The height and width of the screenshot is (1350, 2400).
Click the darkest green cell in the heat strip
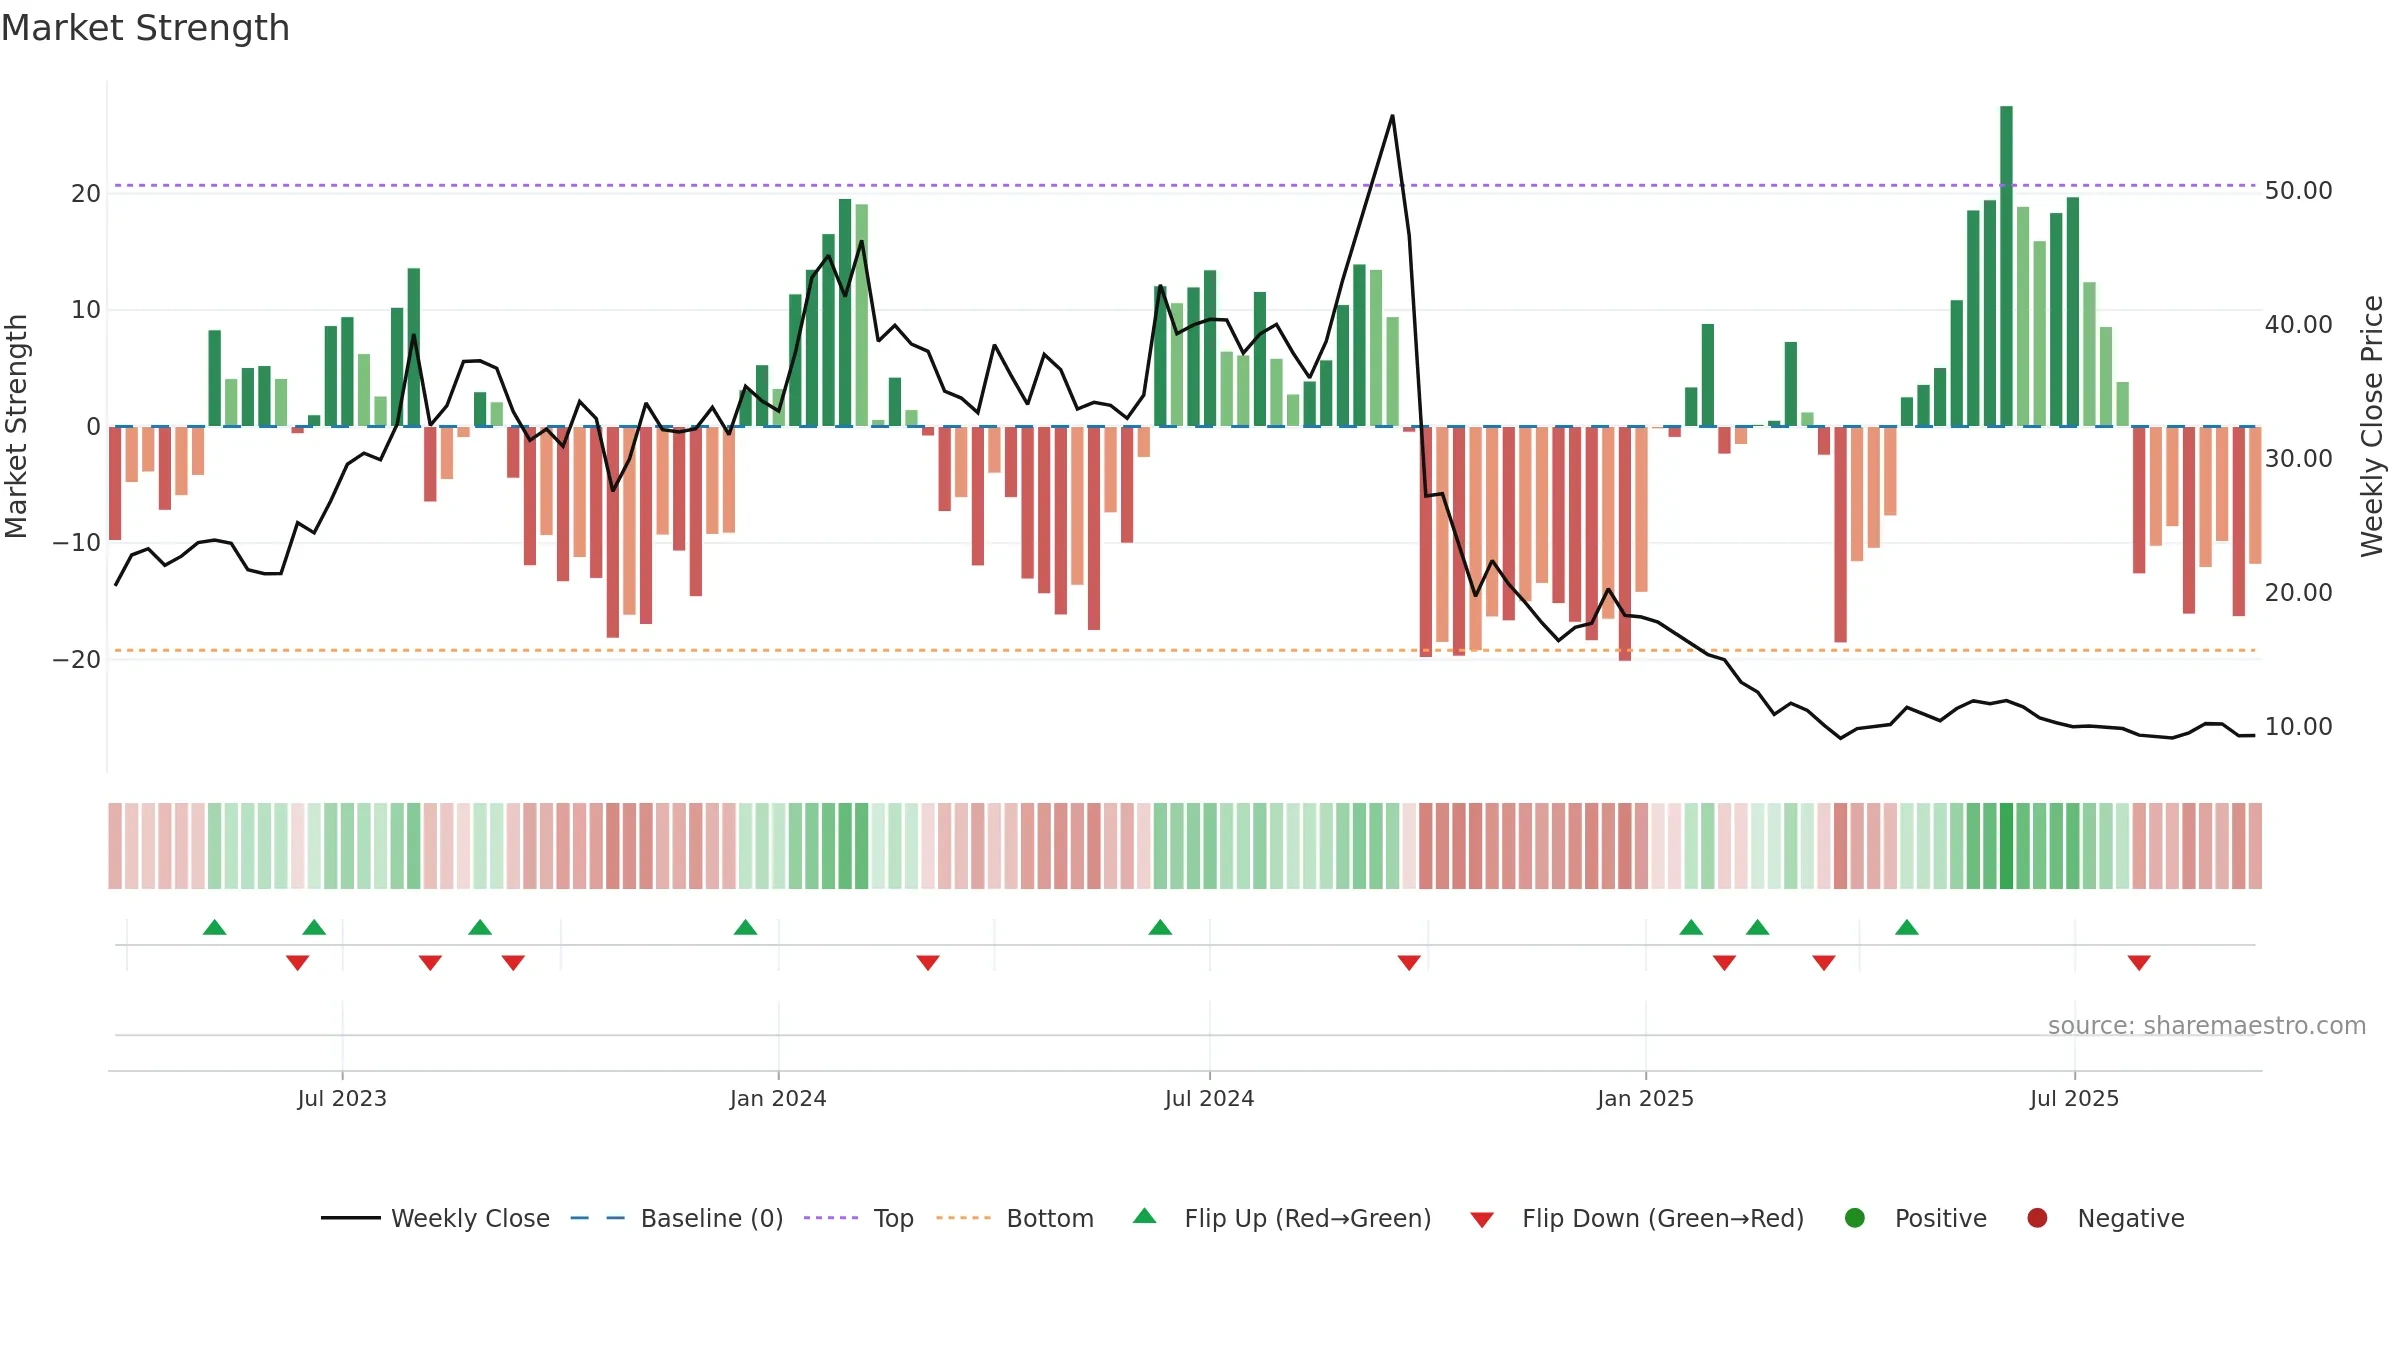point(2006,846)
